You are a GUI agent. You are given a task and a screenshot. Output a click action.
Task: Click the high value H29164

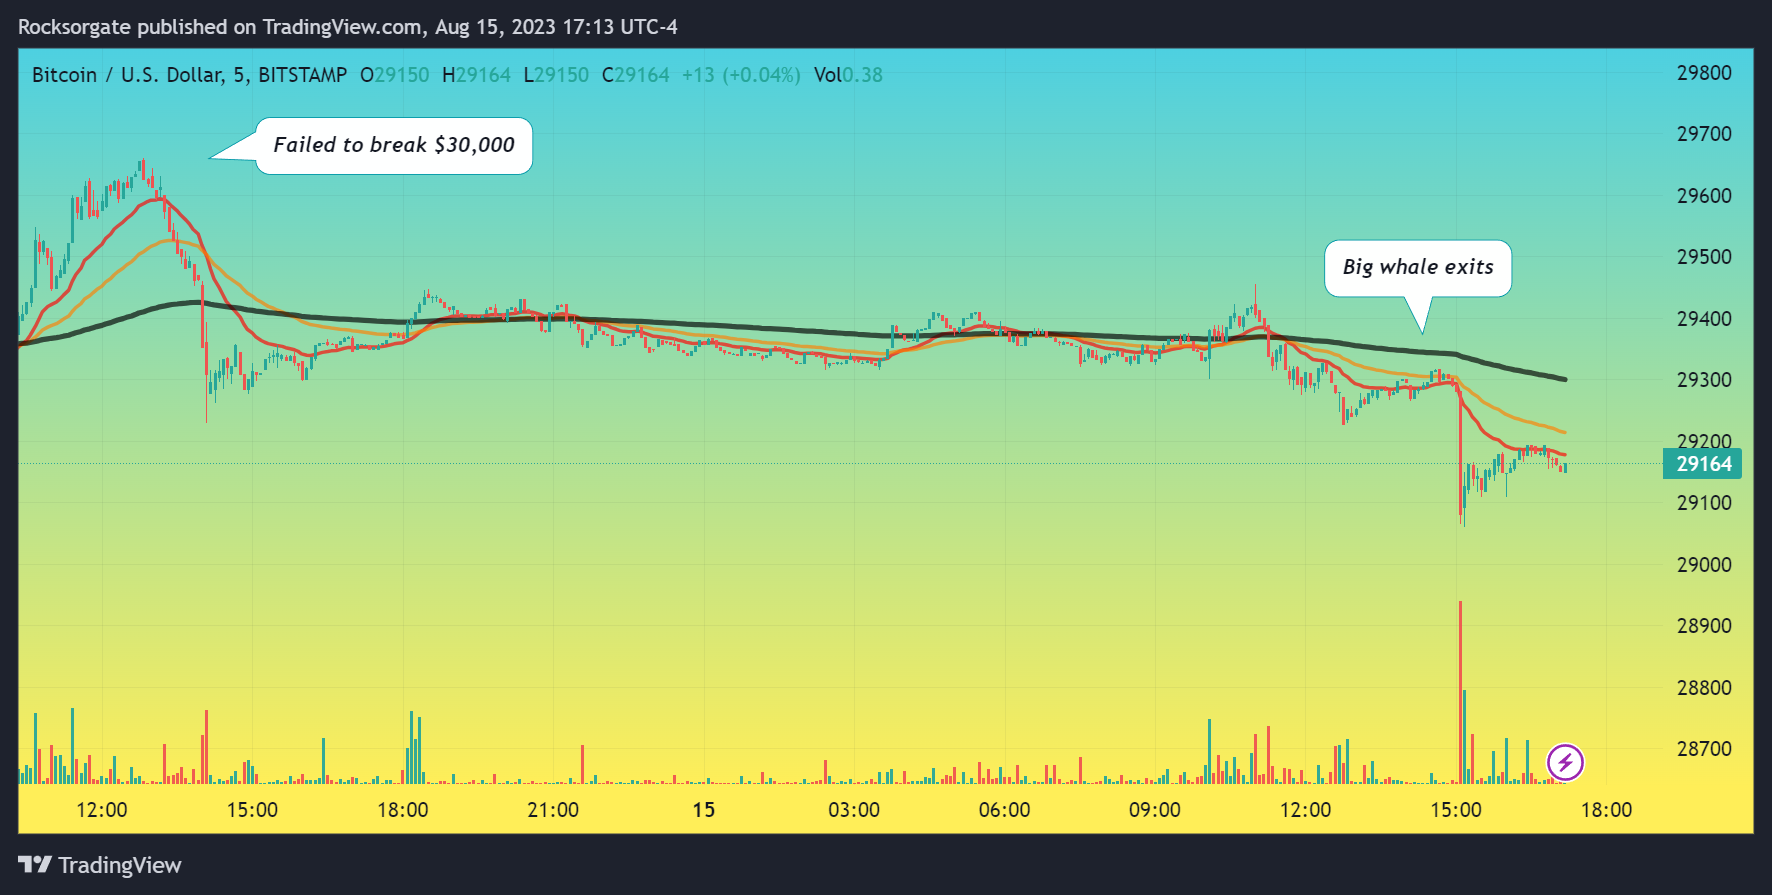tap(476, 75)
